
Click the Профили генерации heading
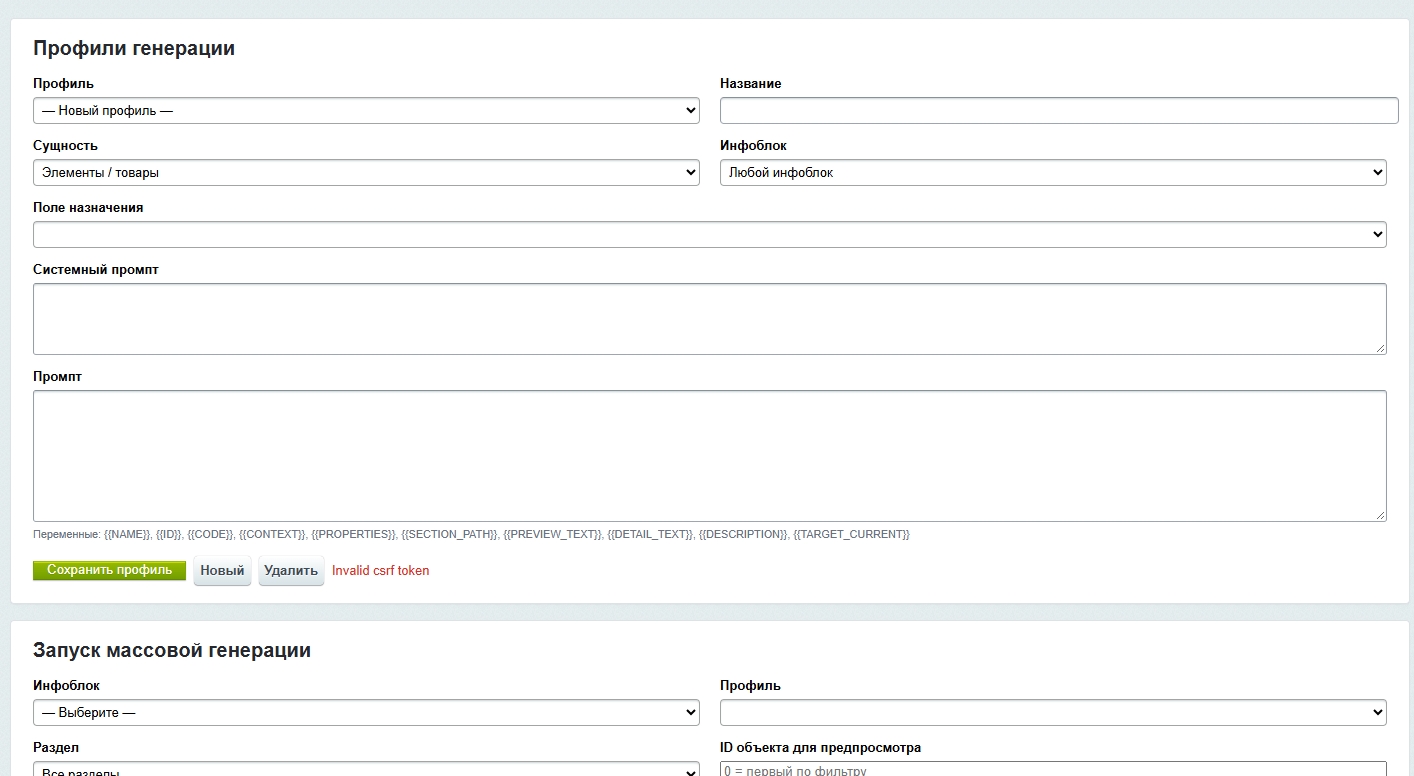pyautogui.click(x=134, y=48)
